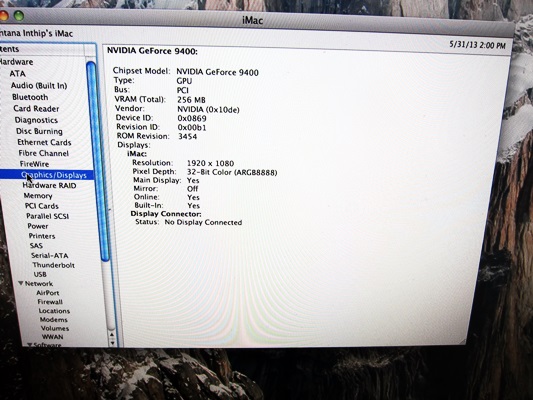
Task: Click the iMac window title
Action: 253,21
